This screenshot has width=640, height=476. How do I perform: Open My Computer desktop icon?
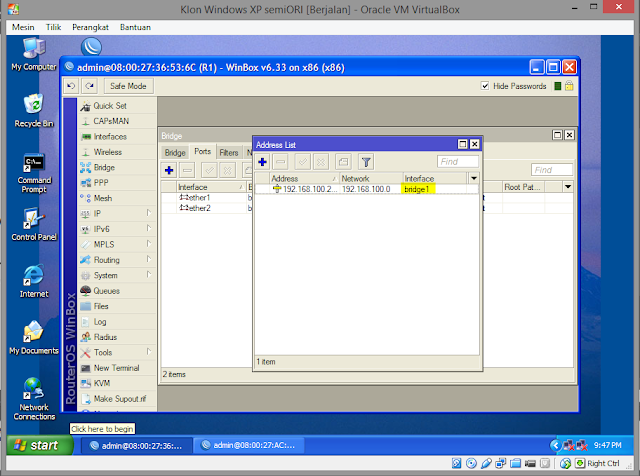click(x=34, y=54)
